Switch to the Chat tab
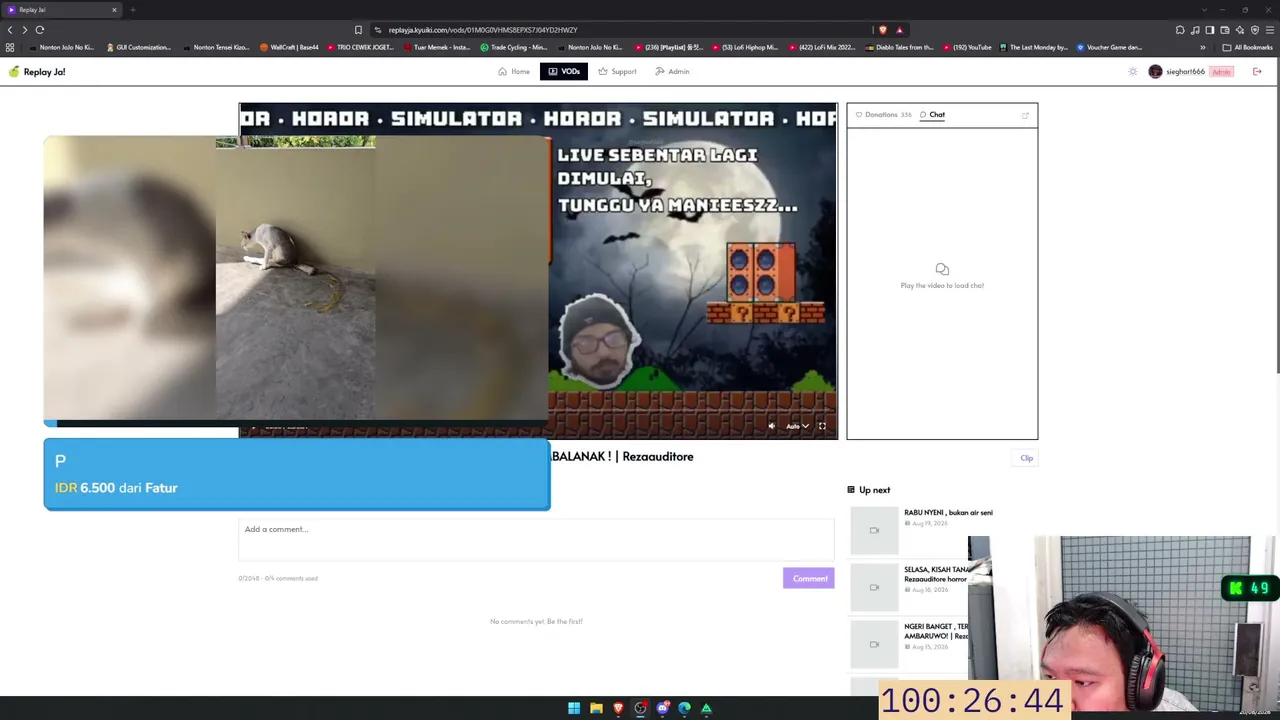This screenshot has height=720, width=1280. click(933, 115)
